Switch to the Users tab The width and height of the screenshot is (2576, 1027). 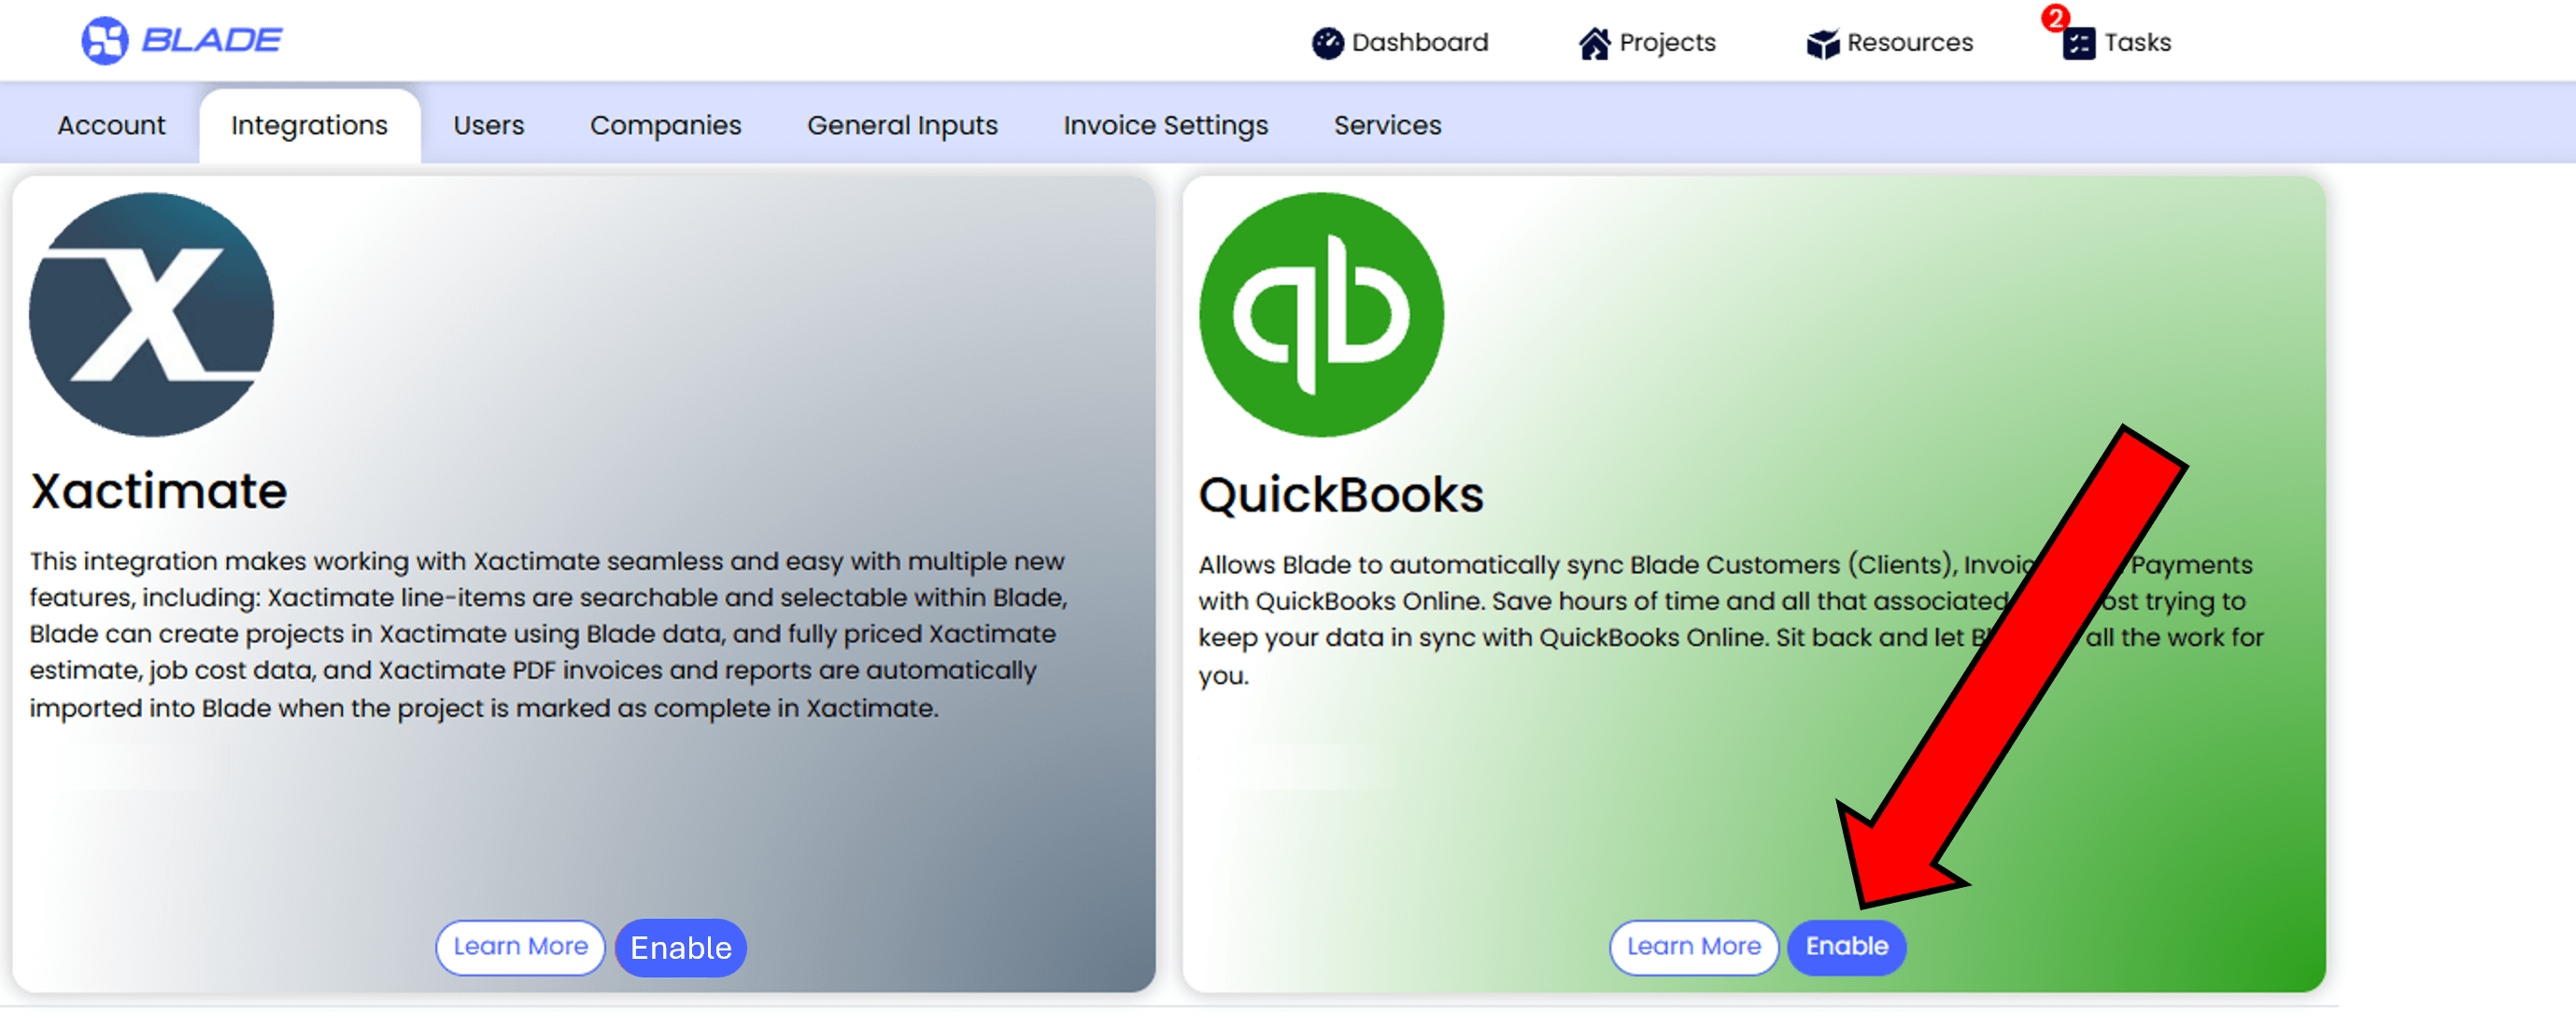click(x=488, y=125)
